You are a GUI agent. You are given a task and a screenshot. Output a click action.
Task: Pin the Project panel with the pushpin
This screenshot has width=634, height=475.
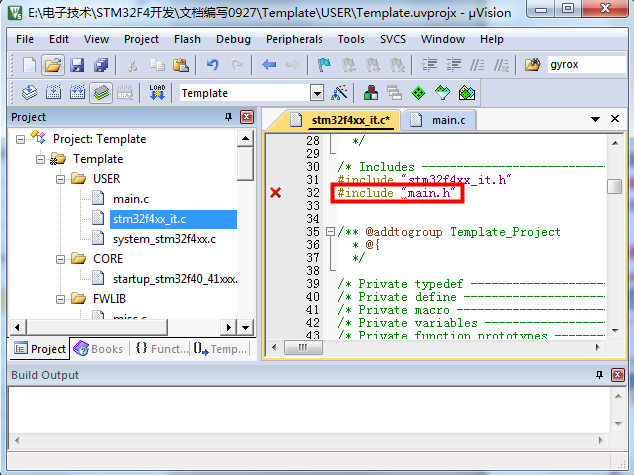click(228, 117)
